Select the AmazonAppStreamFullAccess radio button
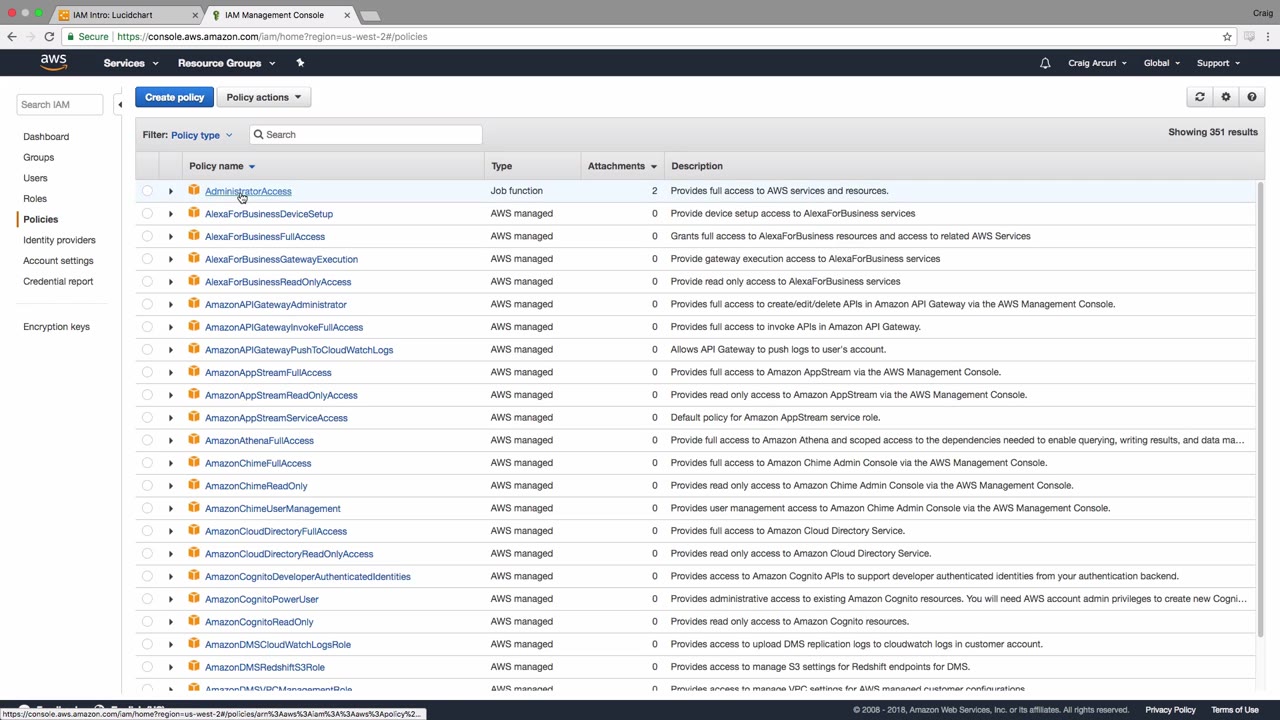1280x720 pixels. pyautogui.click(x=147, y=372)
